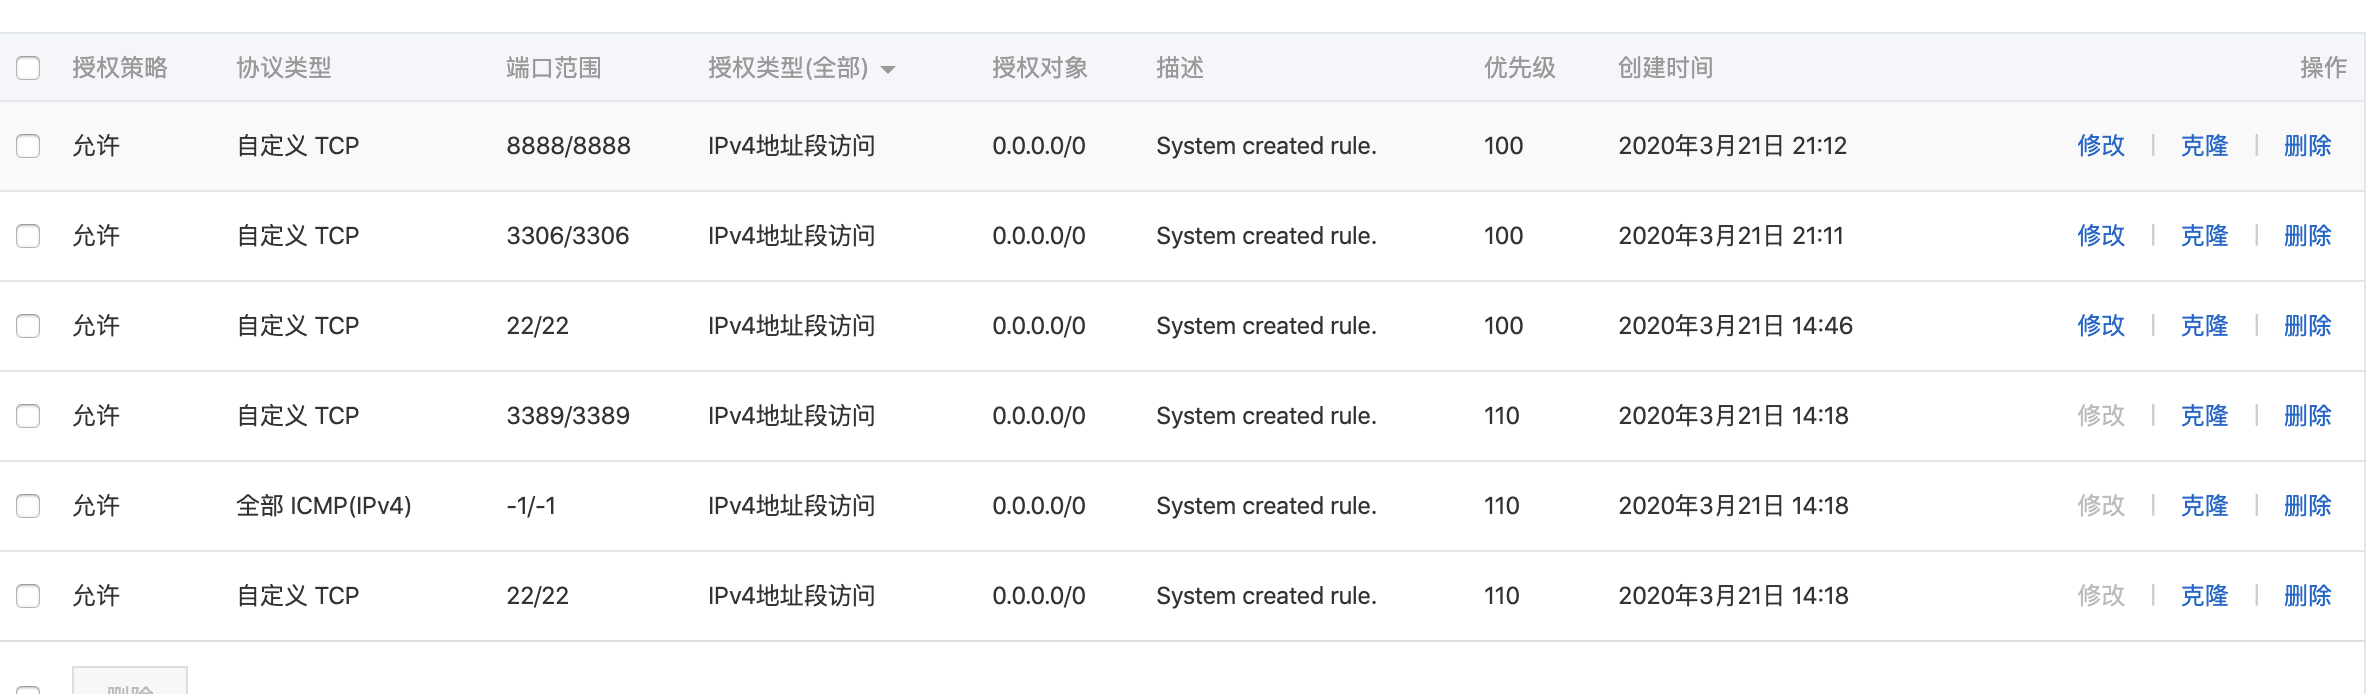Click 修改 for the 8888/8888 rule
The width and height of the screenshot is (2368, 694).
click(2100, 146)
